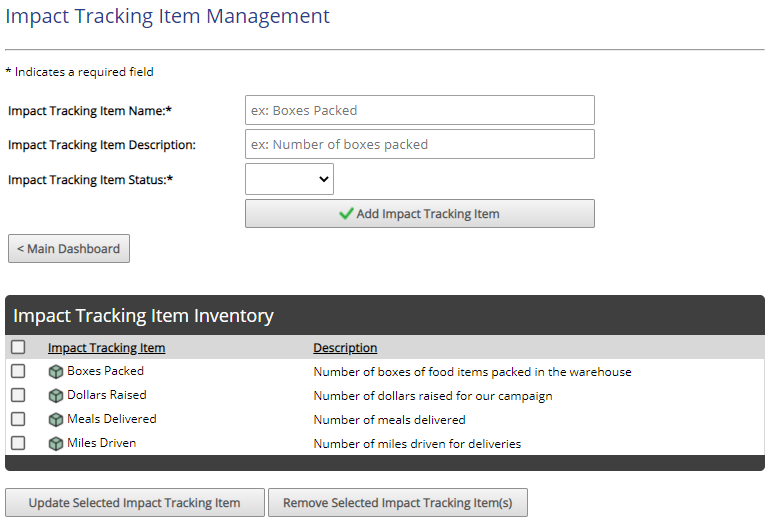The image size is (773, 527).
Task: Select the Meals Delivered item name
Action: [x=112, y=419]
